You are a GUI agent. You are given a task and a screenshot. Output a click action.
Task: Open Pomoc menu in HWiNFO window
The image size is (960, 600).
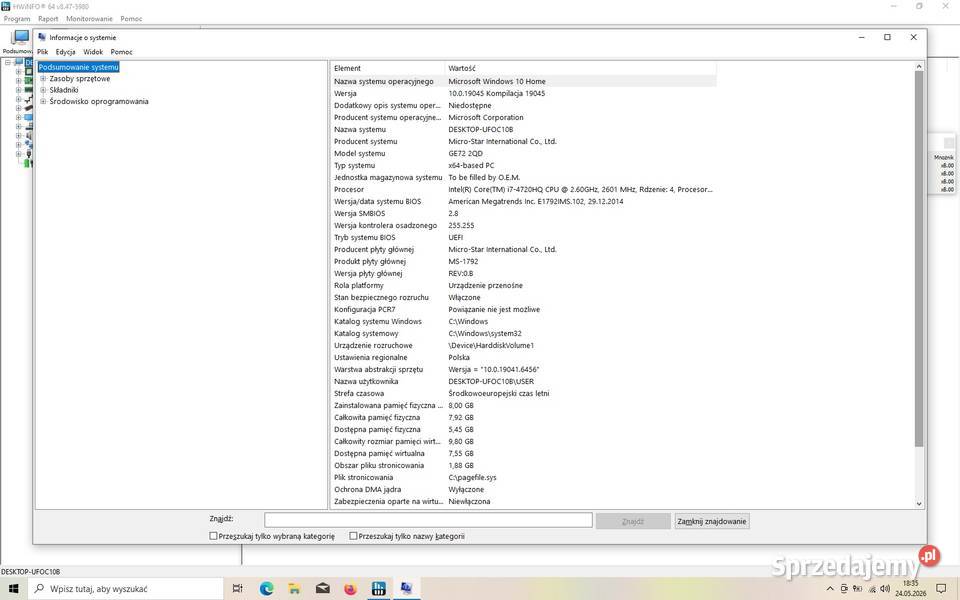click(x=131, y=19)
